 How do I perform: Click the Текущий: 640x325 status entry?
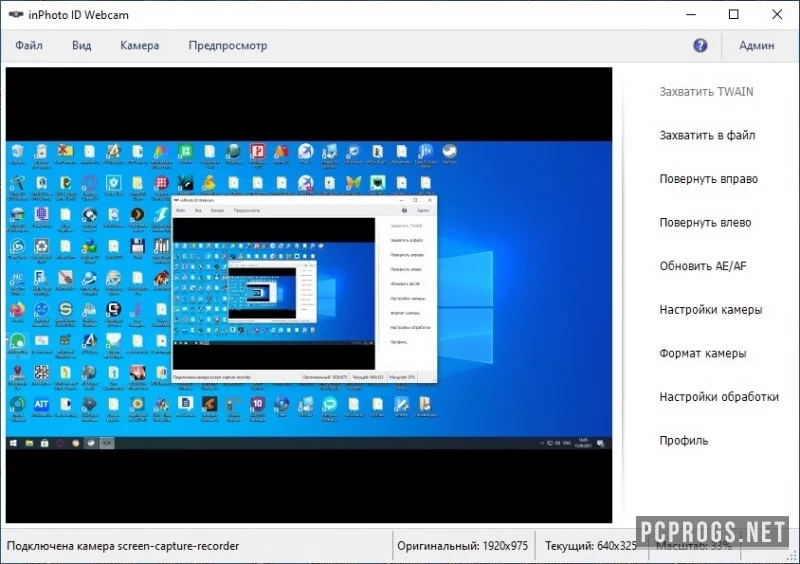pos(591,546)
